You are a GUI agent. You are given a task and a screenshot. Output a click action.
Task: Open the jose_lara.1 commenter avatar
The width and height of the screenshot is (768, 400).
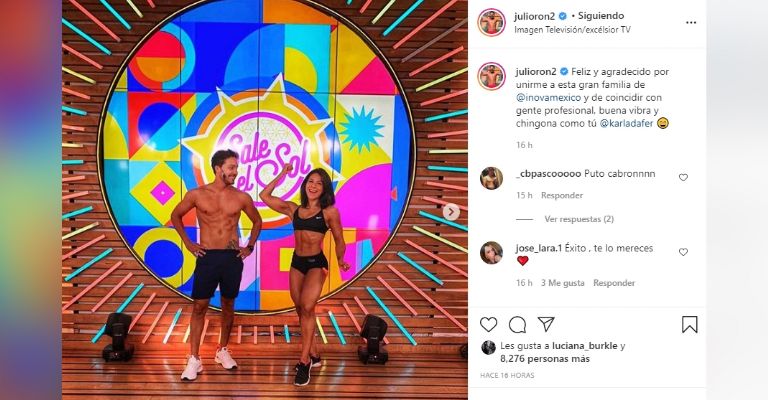pyautogui.click(x=491, y=253)
